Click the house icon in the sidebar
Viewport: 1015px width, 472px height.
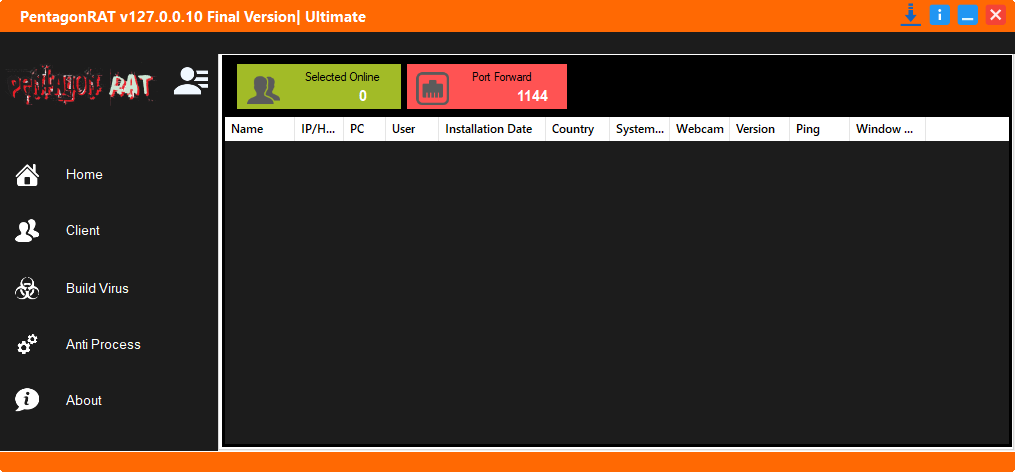[27, 175]
